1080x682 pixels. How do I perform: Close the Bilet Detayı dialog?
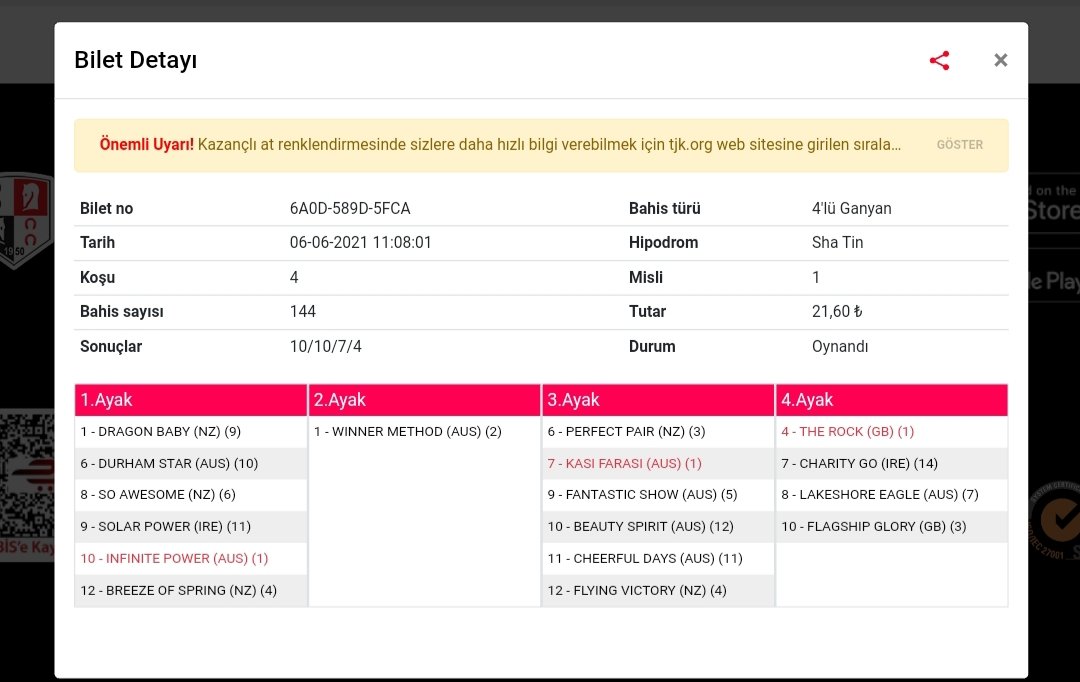click(1001, 61)
